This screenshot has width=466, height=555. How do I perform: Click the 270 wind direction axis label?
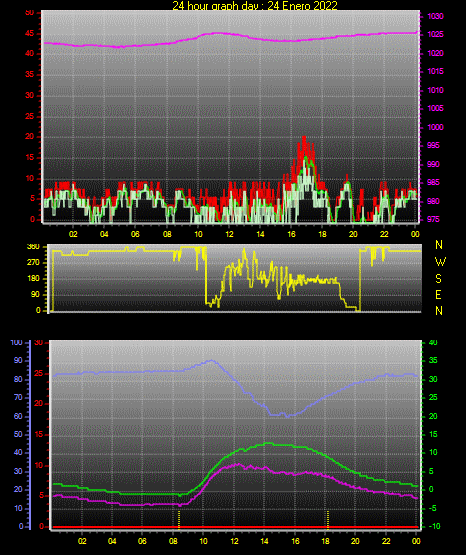click(x=34, y=263)
